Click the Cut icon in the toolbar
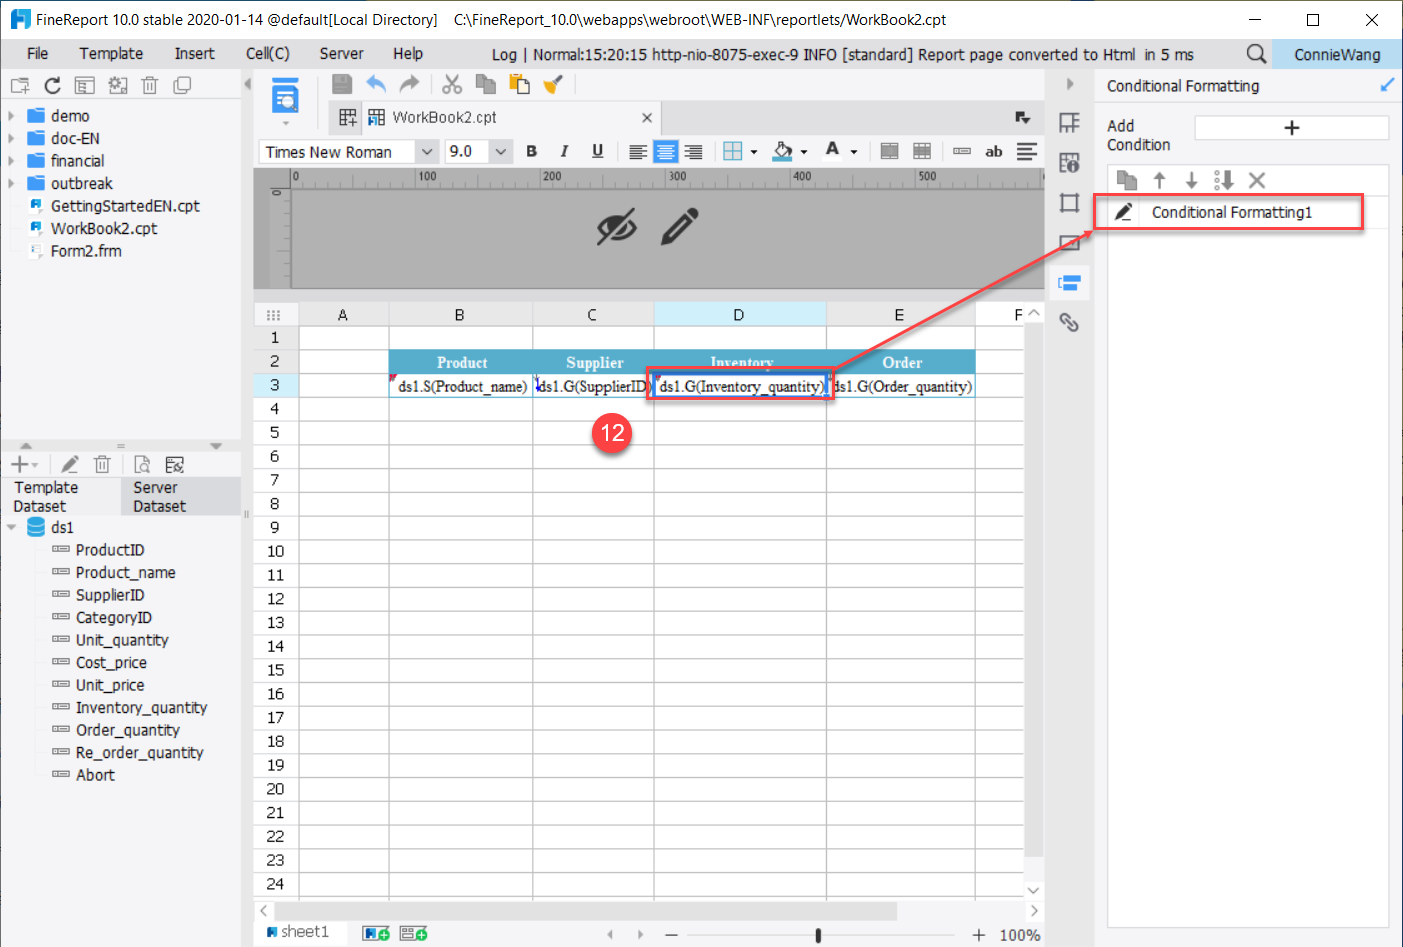This screenshot has height=947, width=1403. pos(451,84)
